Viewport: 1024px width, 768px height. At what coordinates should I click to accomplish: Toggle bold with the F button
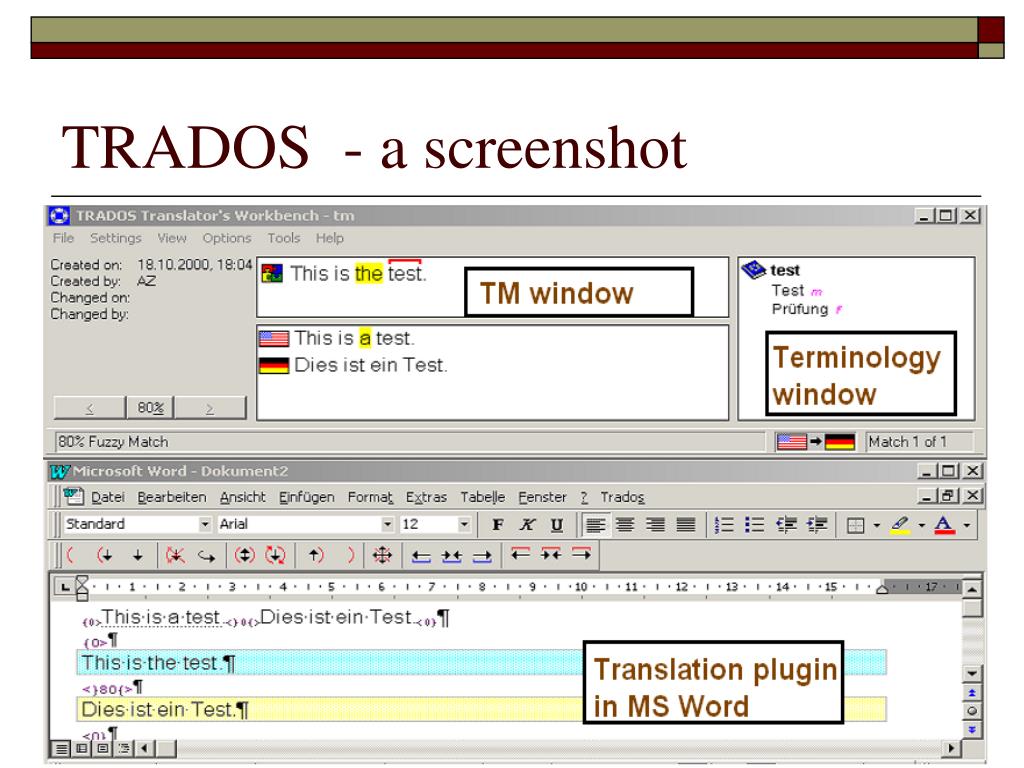(498, 524)
